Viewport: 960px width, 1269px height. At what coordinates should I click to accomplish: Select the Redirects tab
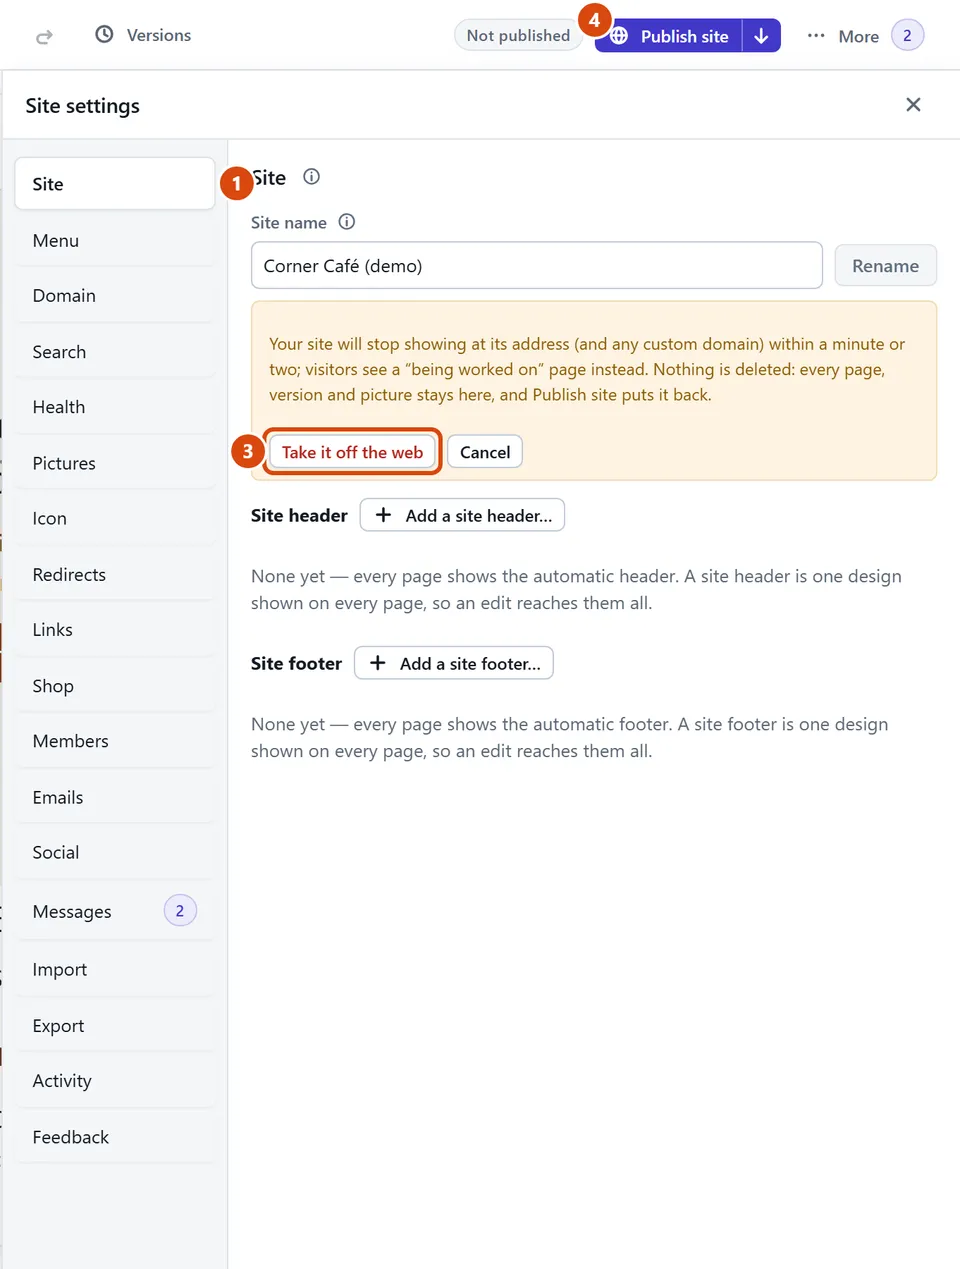click(x=115, y=574)
